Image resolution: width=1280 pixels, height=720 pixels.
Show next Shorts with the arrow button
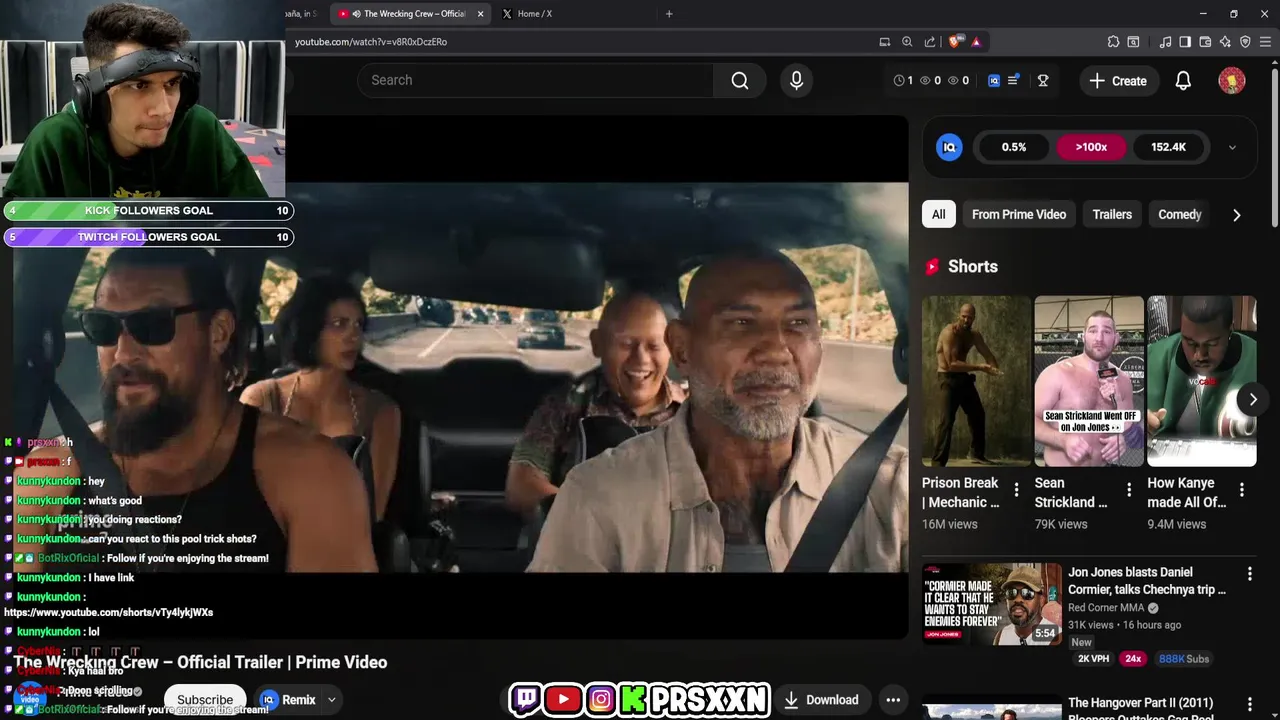coord(1252,399)
